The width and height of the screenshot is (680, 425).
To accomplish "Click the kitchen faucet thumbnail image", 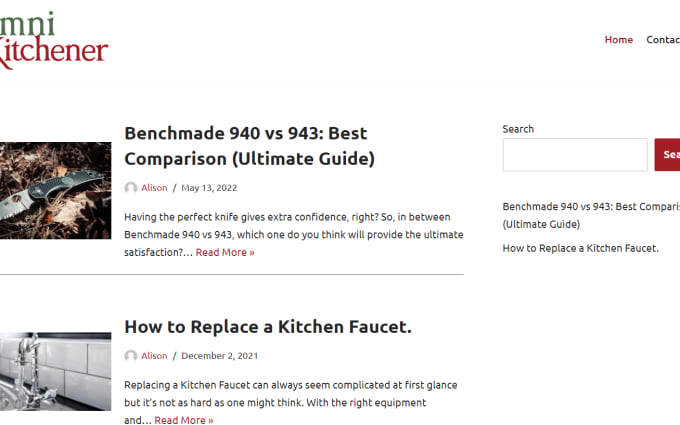I will (x=56, y=372).
